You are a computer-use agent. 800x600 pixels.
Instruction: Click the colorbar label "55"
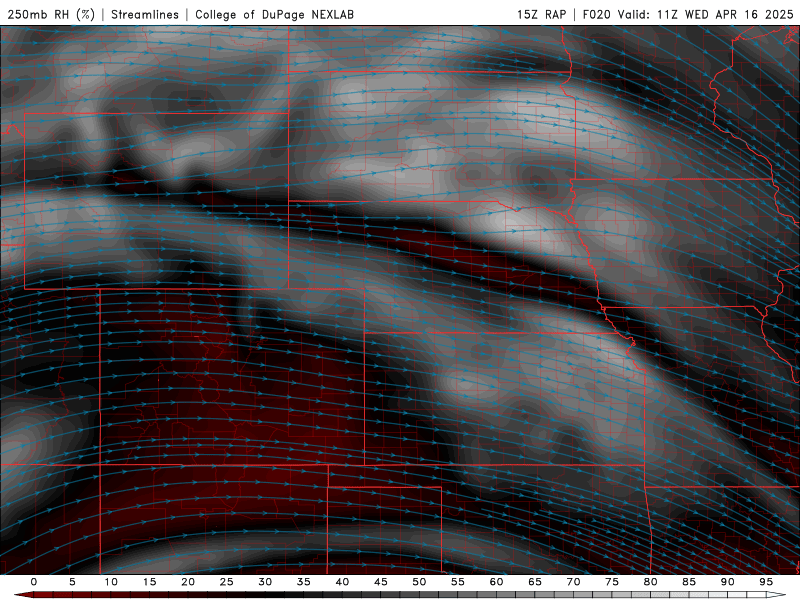coord(458,582)
